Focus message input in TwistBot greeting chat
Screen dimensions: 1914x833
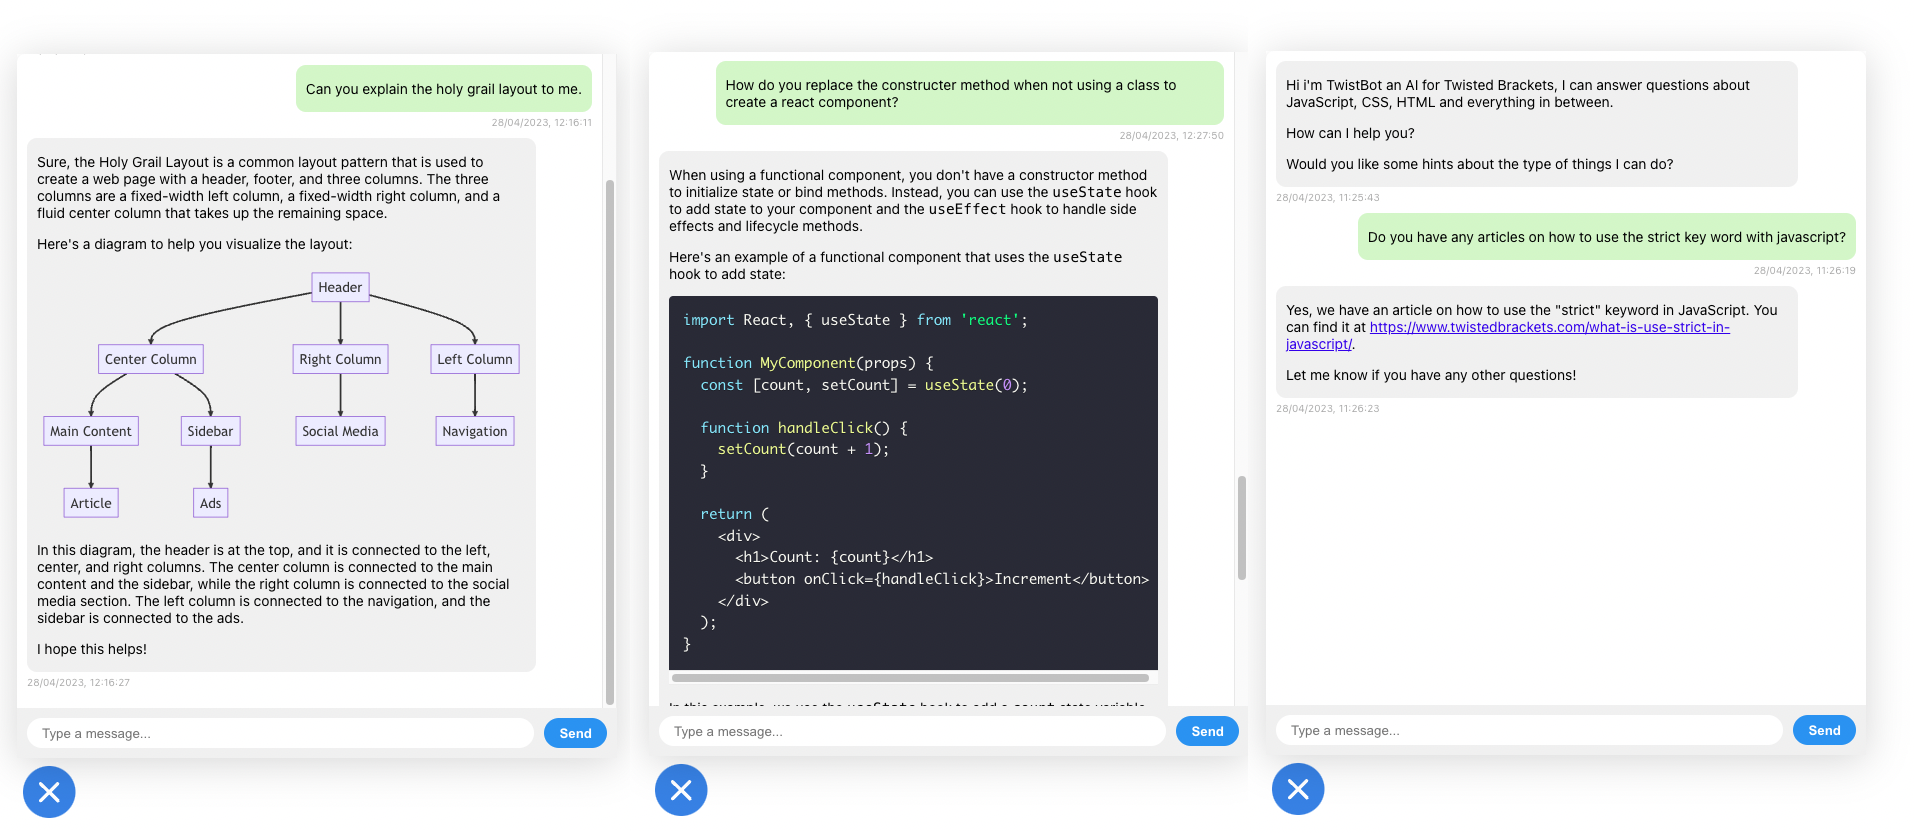1529,730
